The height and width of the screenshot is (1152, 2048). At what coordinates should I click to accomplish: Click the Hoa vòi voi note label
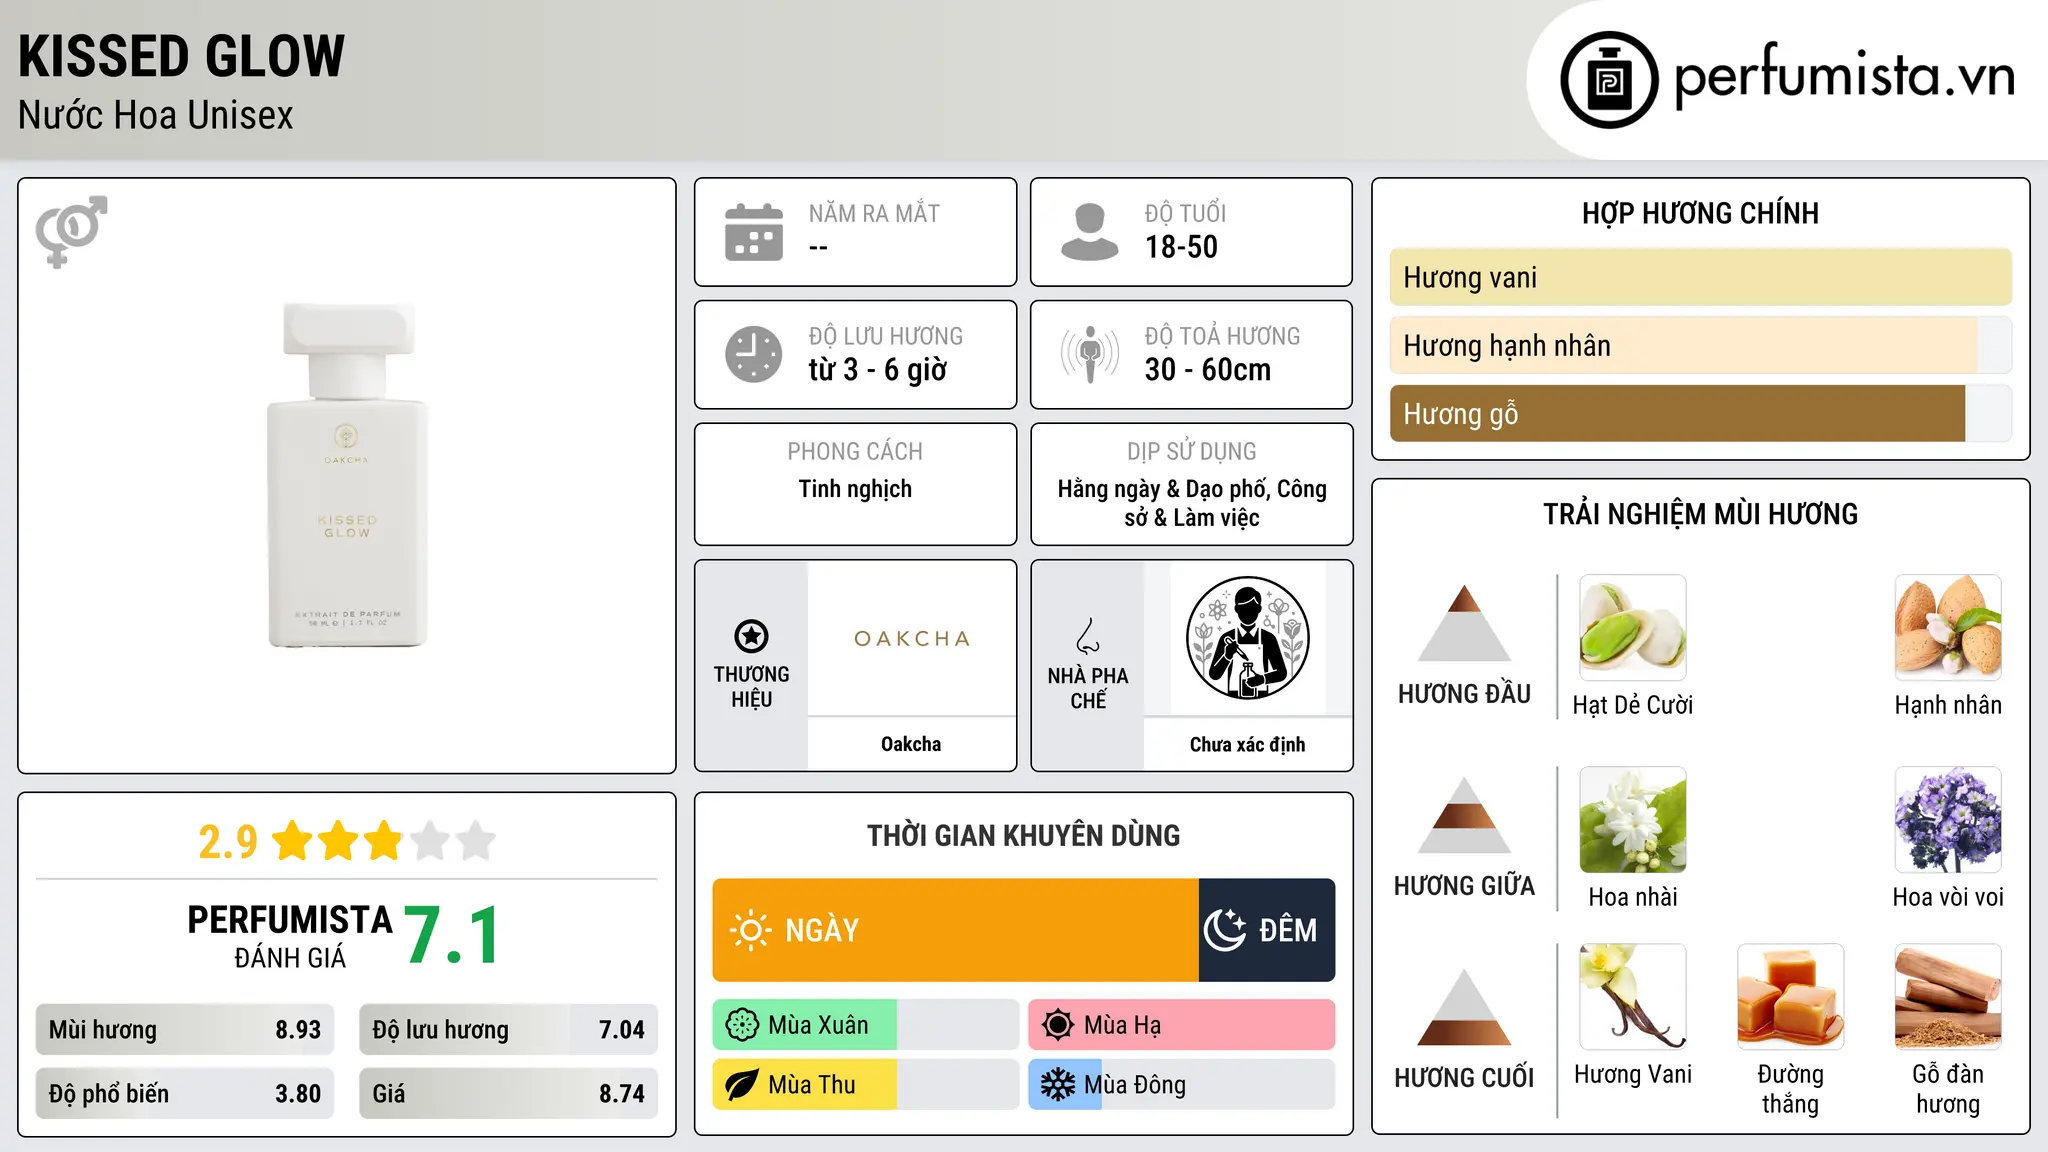[x=1948, y=897]
